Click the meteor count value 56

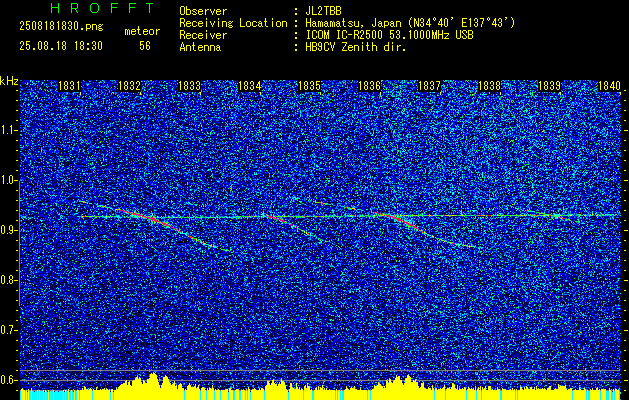tap(145, 46)
